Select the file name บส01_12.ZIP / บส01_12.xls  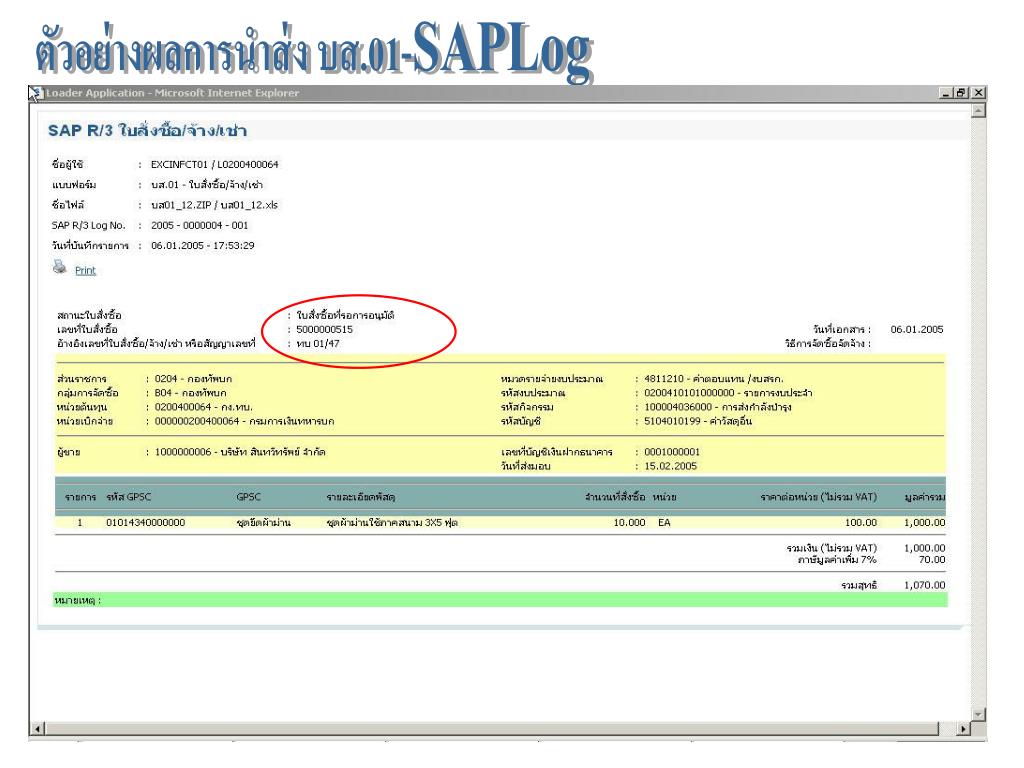[x=214, y=205]
